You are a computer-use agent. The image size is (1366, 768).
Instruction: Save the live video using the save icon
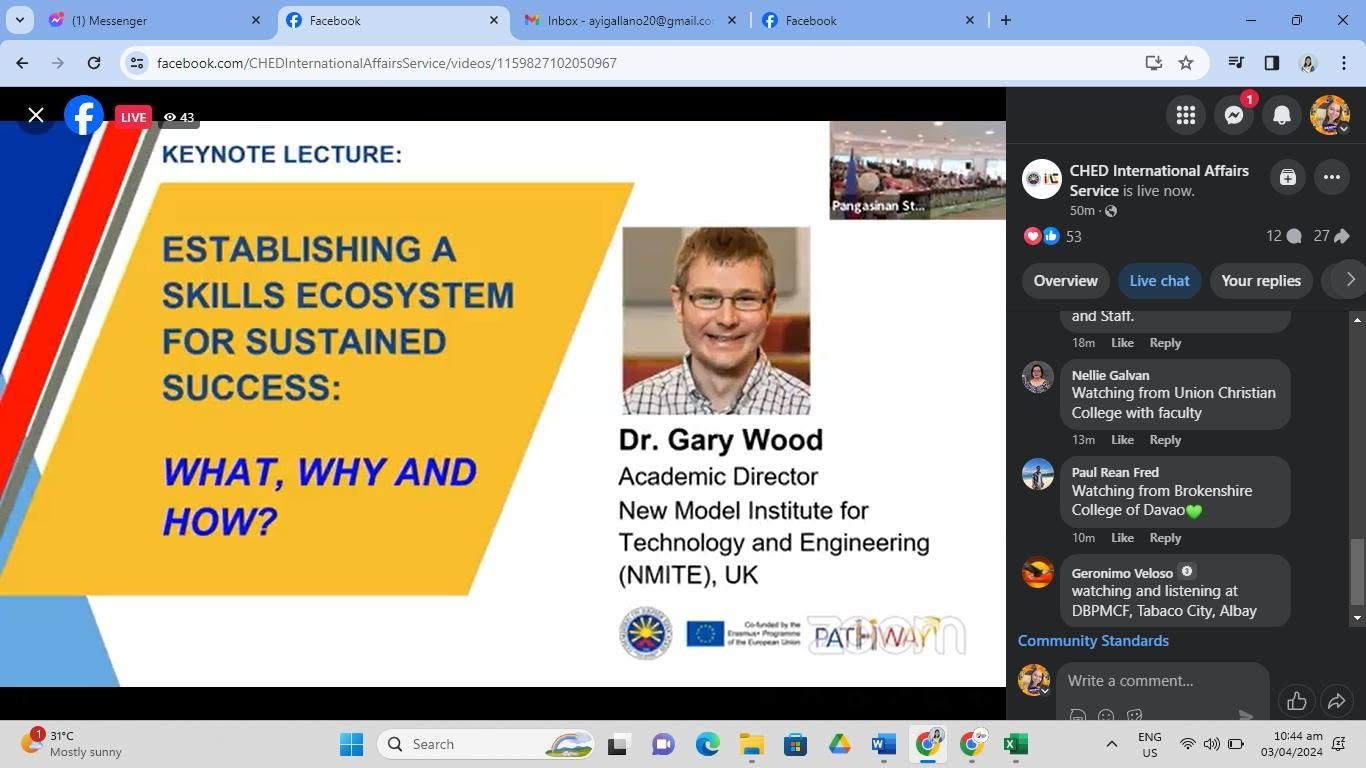[1288, 178]
